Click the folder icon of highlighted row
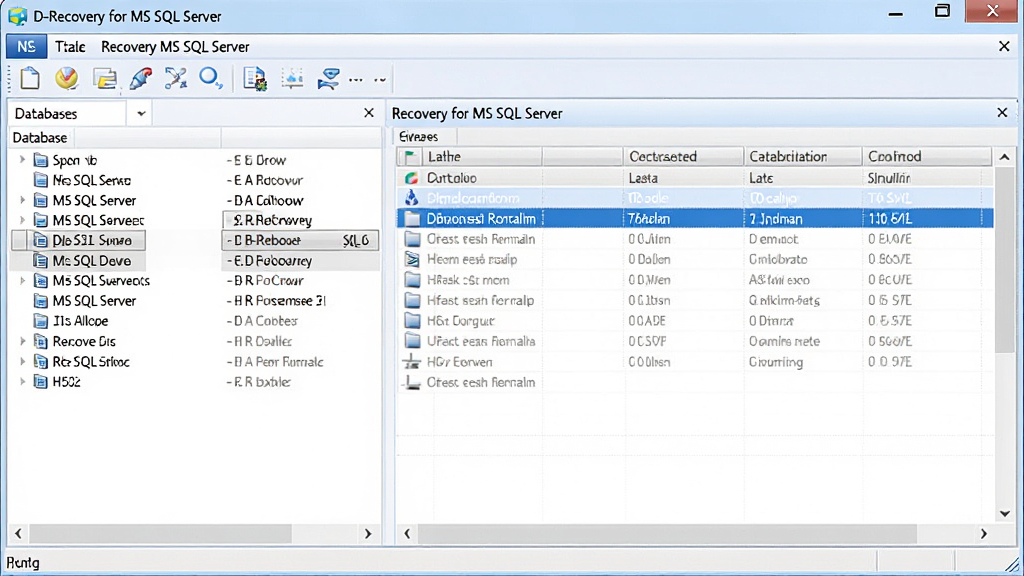The image size is (1024, 576). pos(412,219)
